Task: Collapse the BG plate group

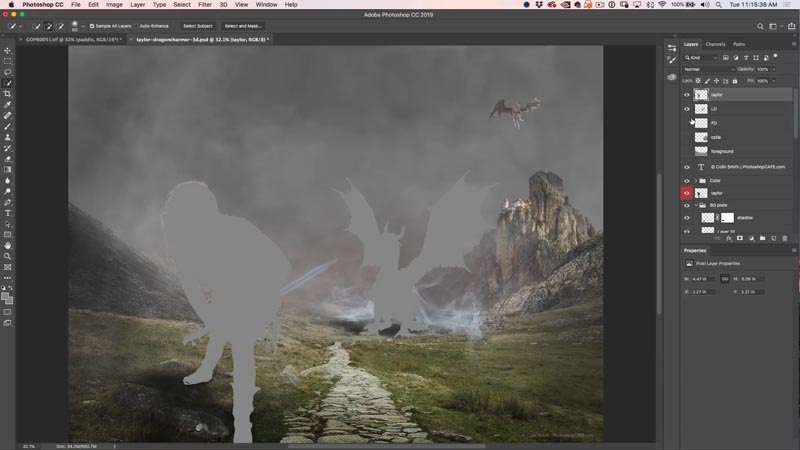Action: (x=695, y=205)
